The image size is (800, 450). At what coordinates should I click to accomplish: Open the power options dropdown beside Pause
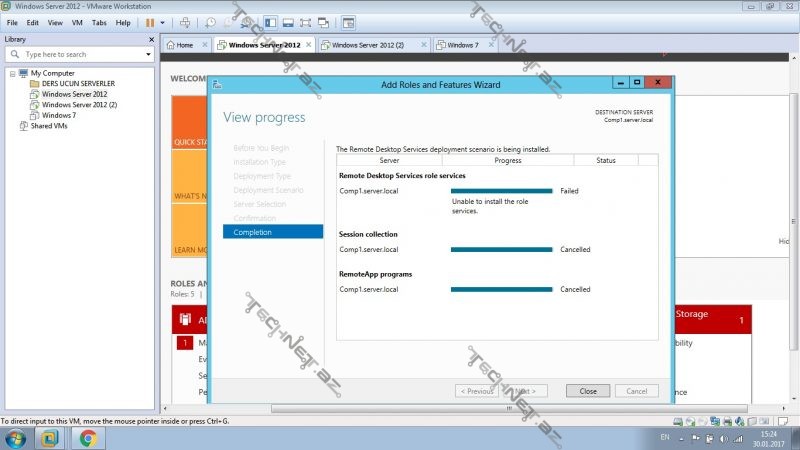point(162,22)
